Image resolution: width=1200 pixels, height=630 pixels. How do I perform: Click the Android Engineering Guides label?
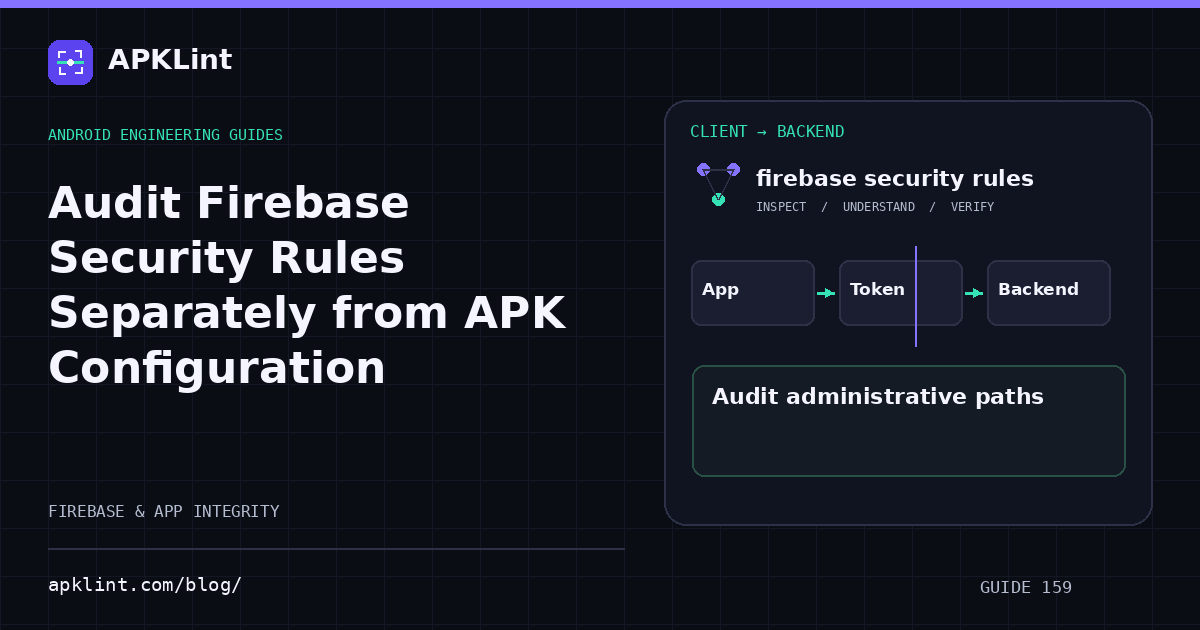coord(165,135)
